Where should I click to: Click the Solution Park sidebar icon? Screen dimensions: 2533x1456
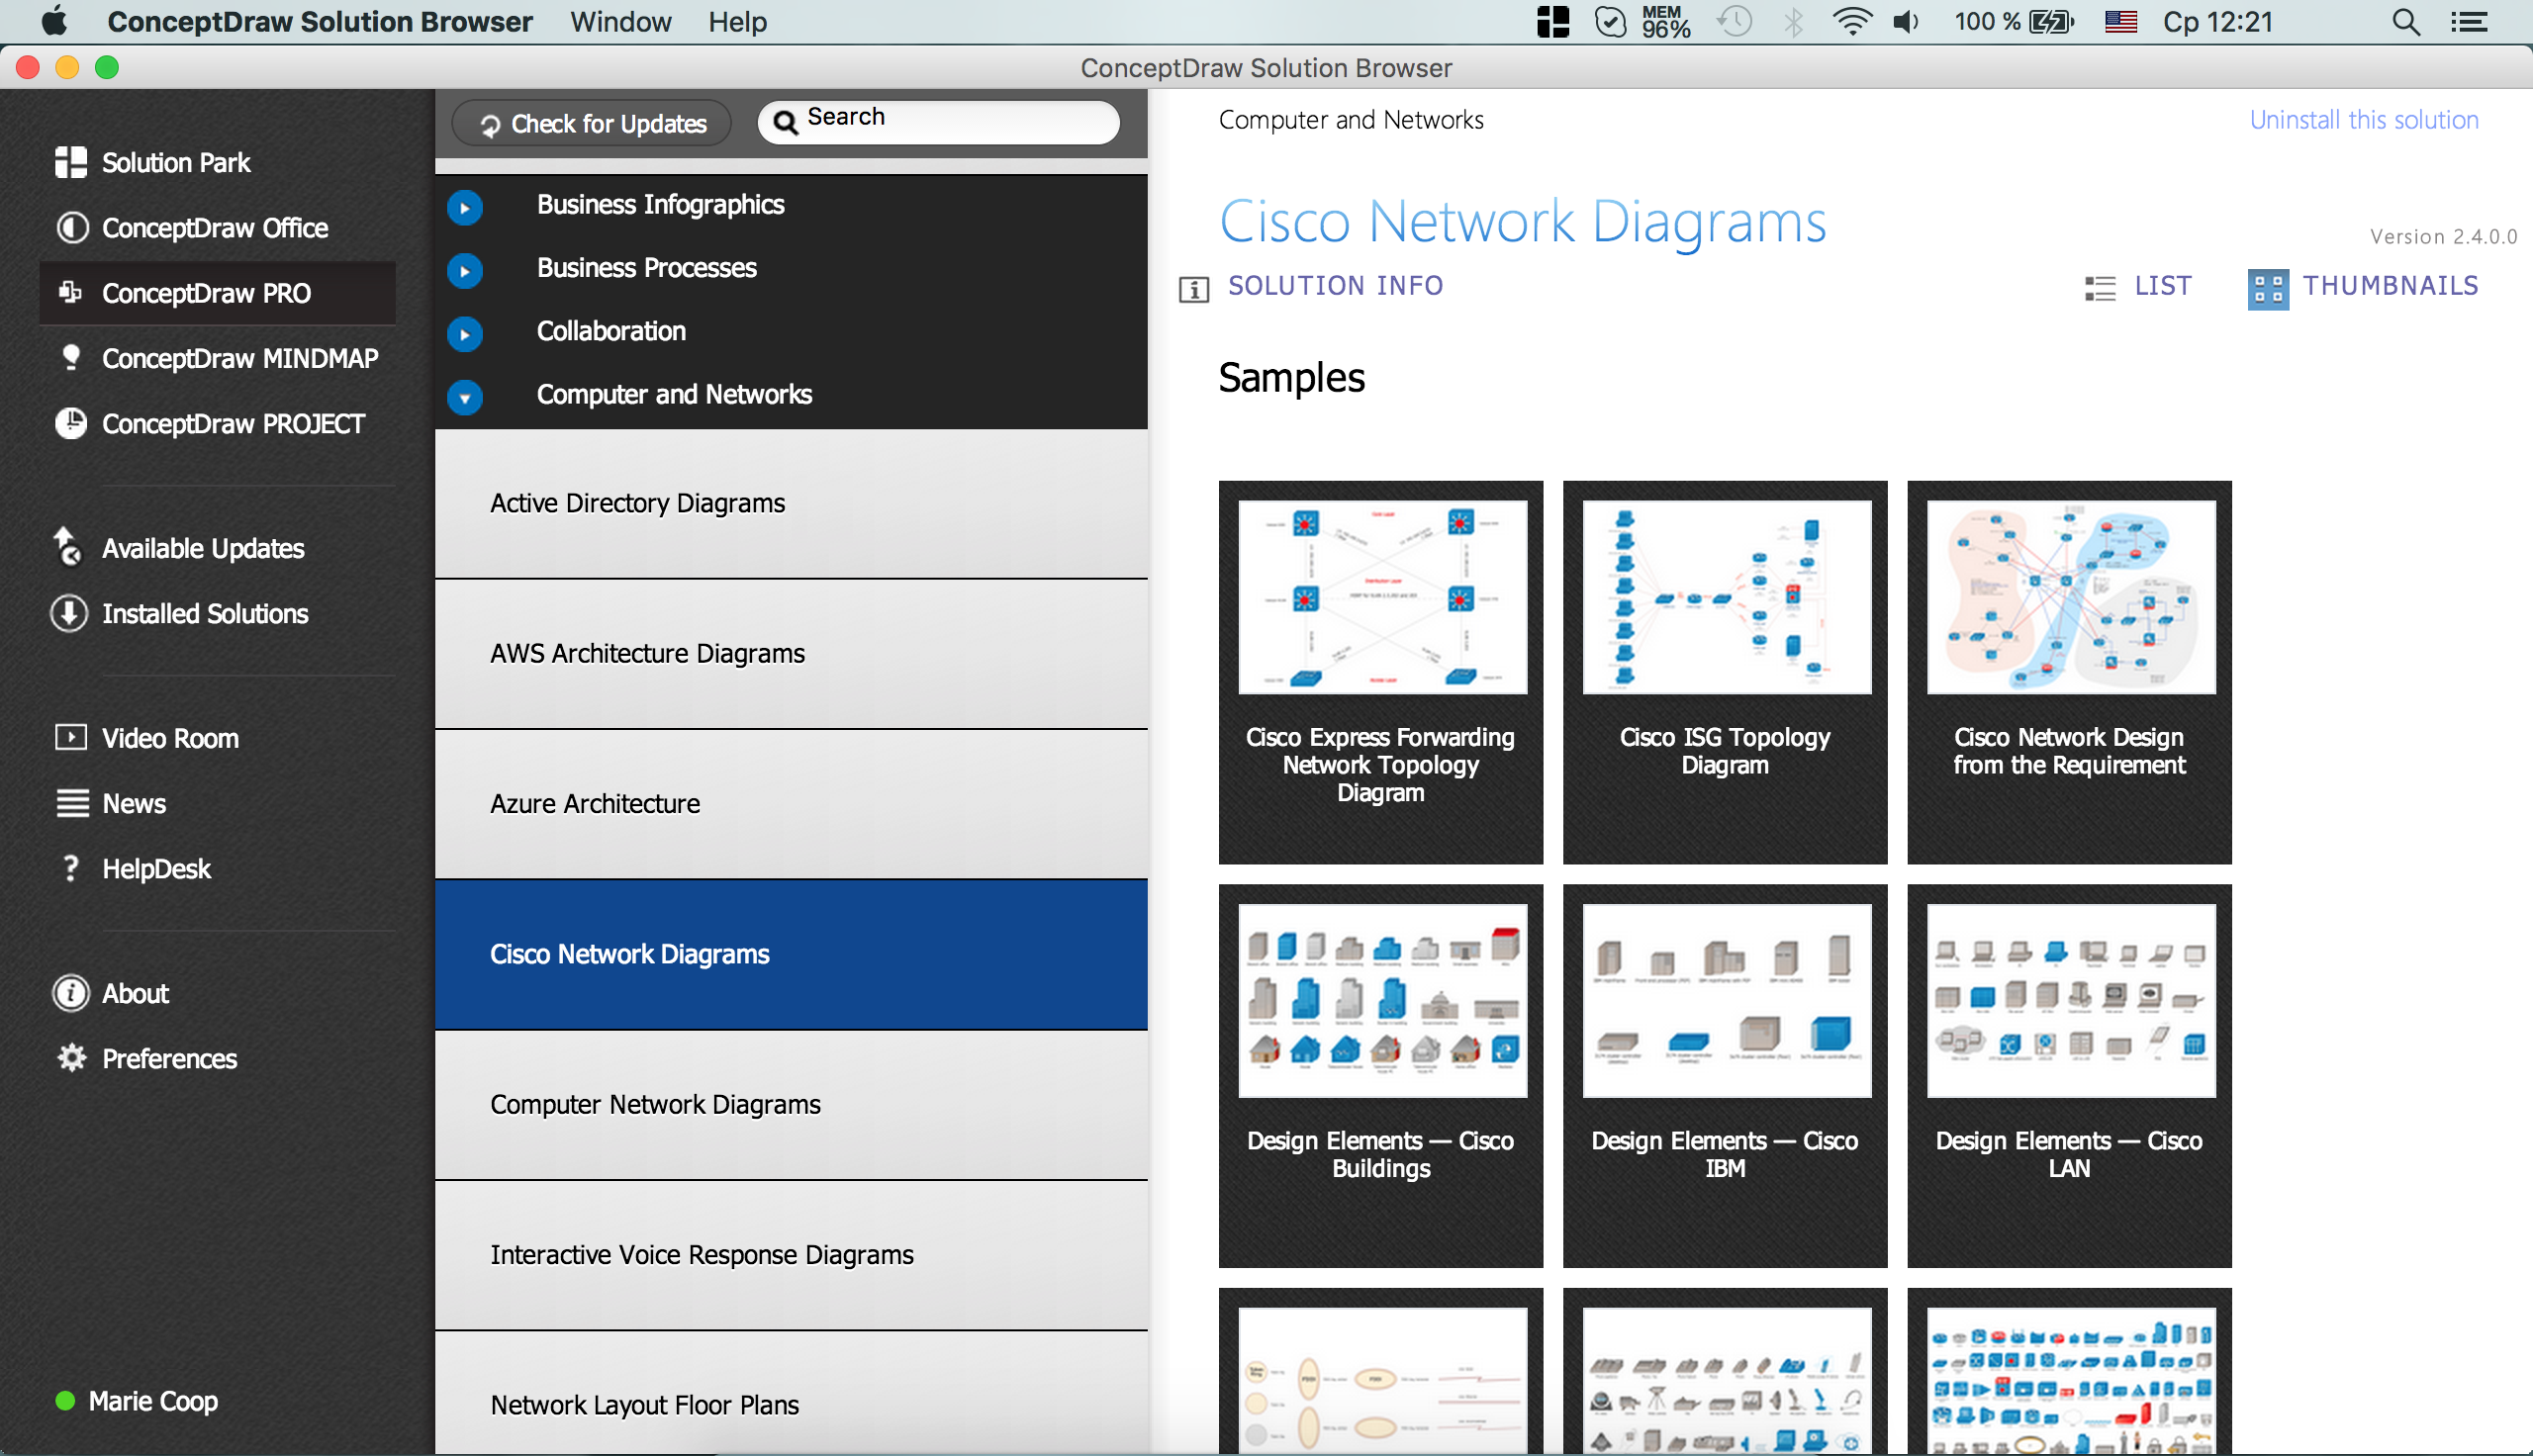(68, 162)
